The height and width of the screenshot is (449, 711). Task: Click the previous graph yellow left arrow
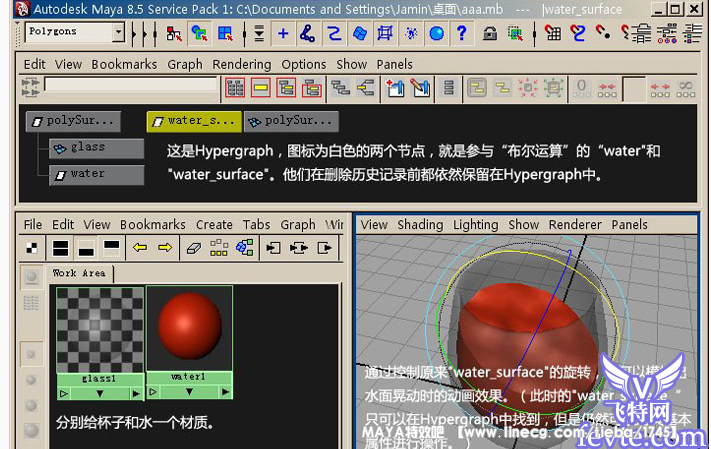coord(140,248)
